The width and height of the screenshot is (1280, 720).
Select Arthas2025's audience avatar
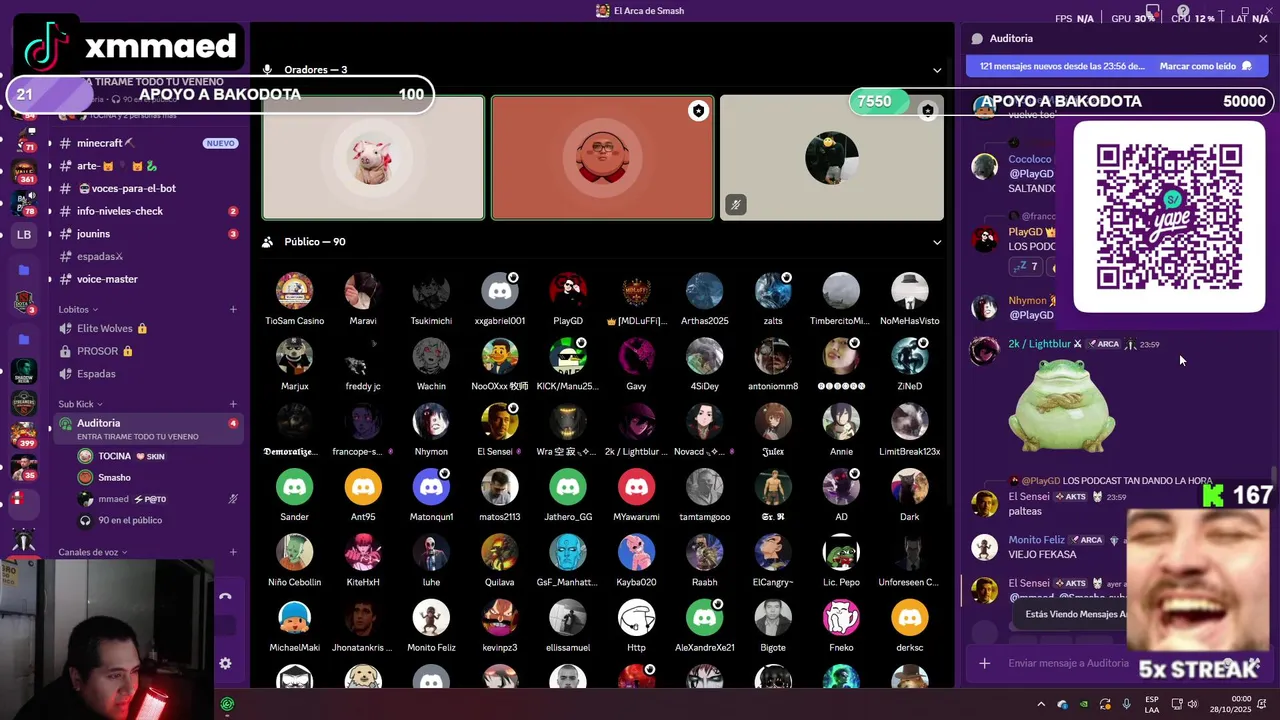pyautogui.click(x=704, y=291)
